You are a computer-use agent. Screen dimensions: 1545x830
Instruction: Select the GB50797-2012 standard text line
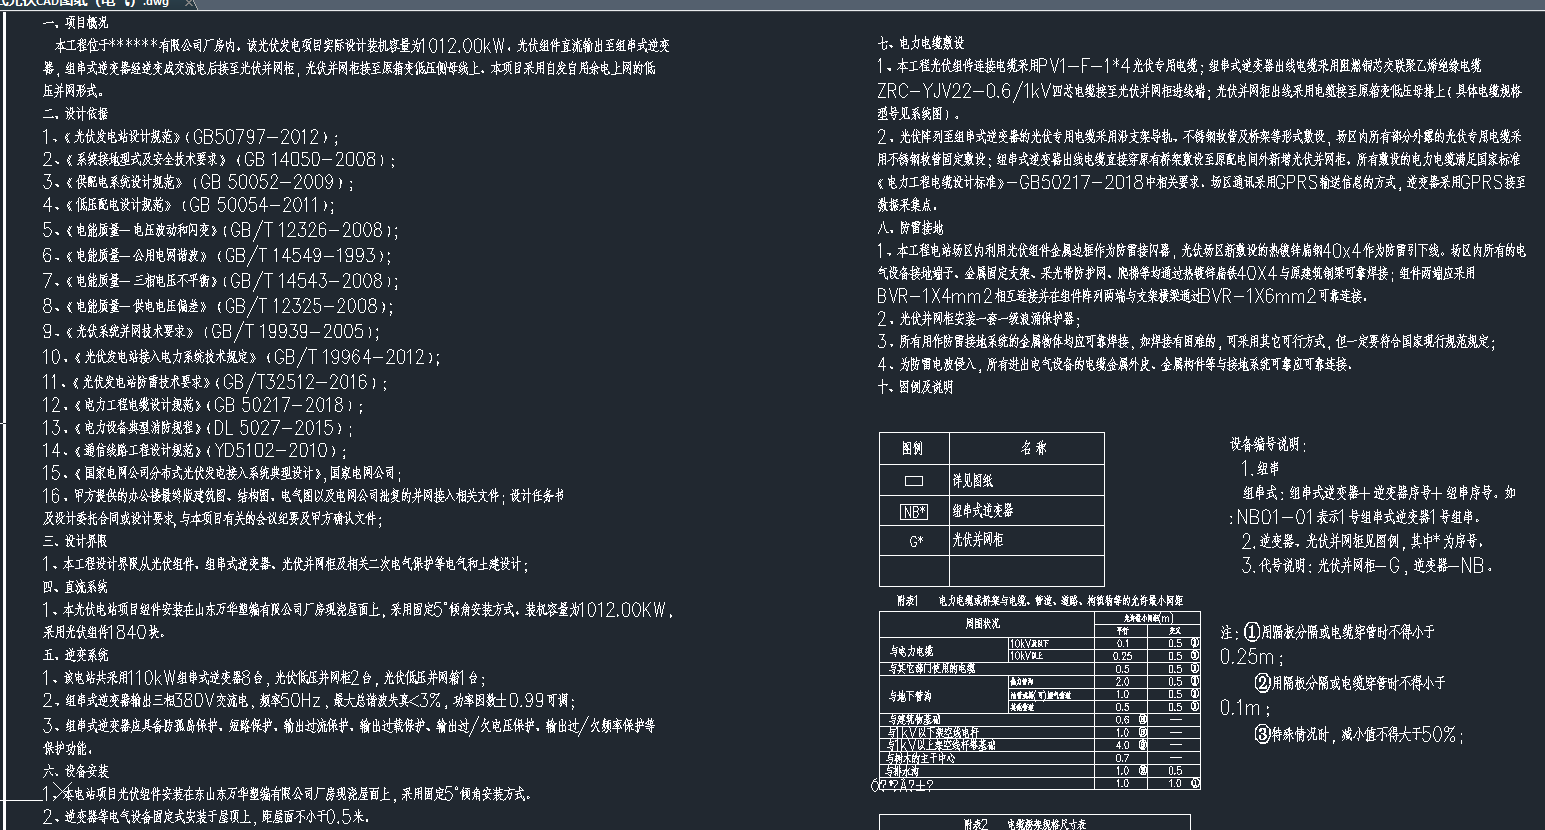(190, 137)
